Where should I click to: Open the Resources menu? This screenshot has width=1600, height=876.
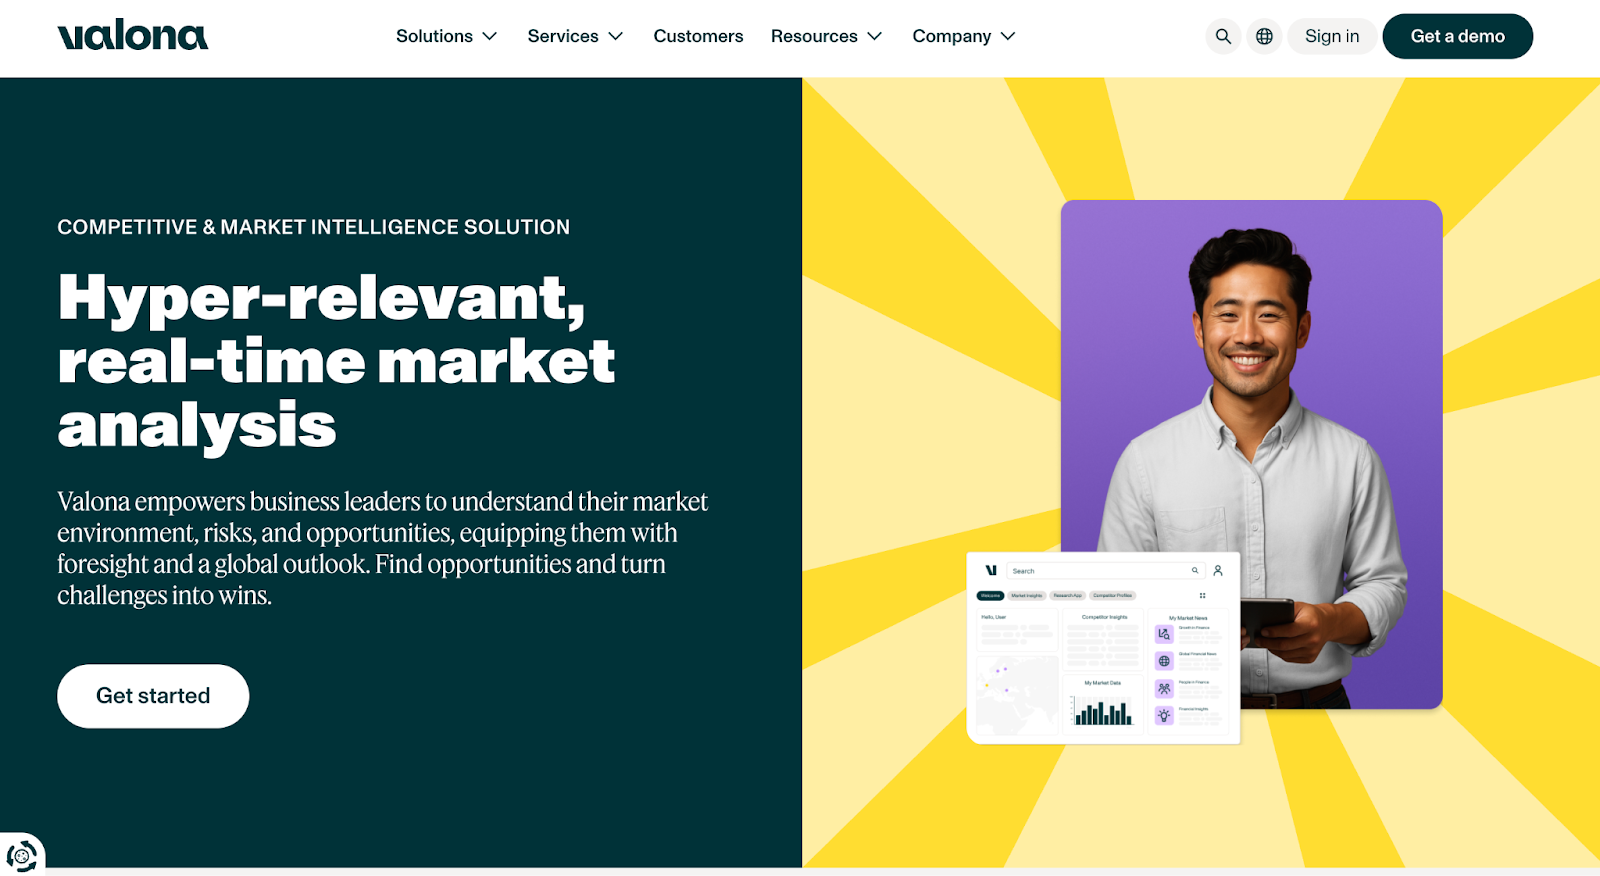826,36
